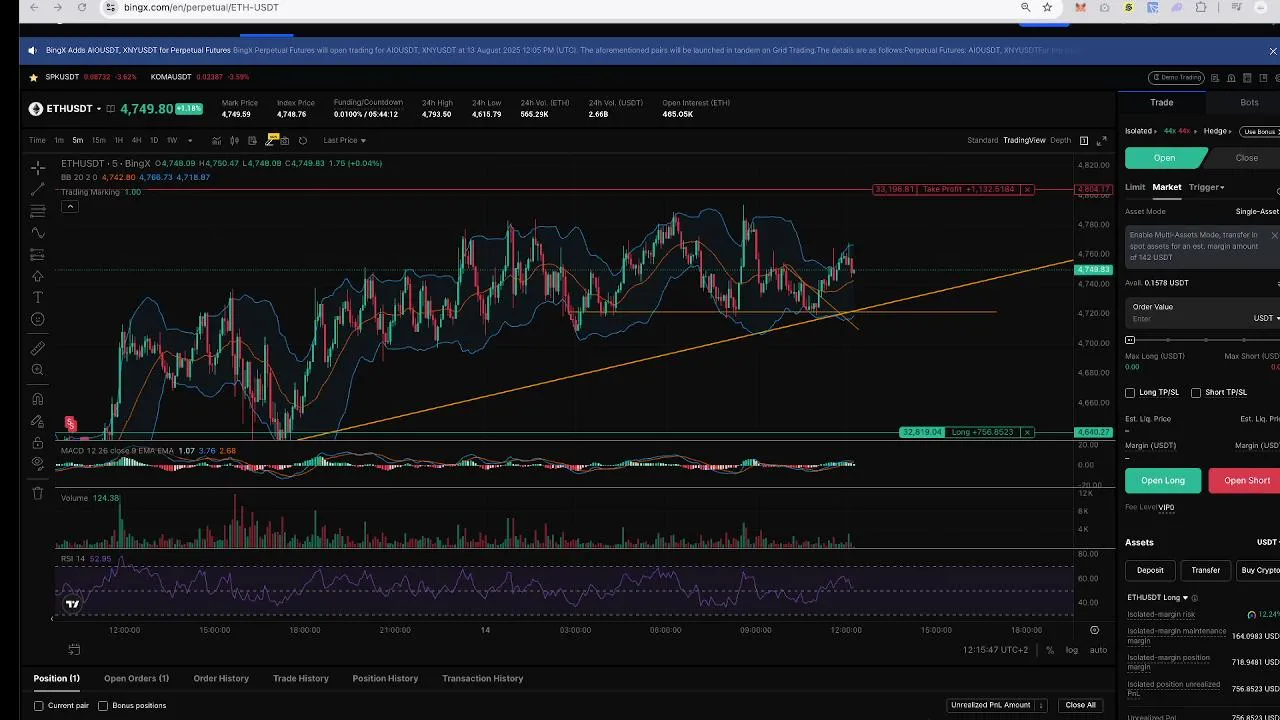Enable the Current pair filter
The image size is (1280, 720).
[x=39, y=705]
